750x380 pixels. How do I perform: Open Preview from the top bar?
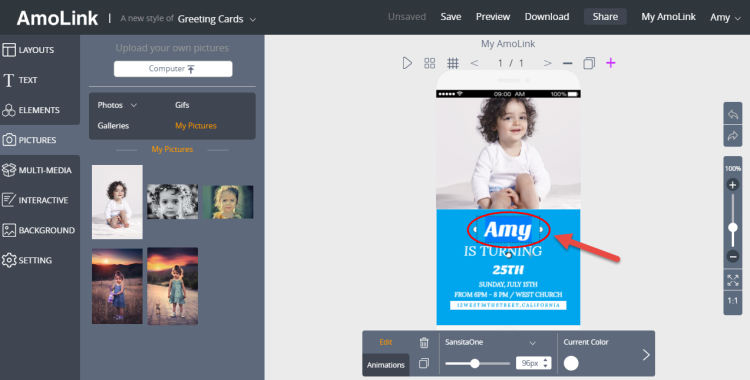(493, 17)
